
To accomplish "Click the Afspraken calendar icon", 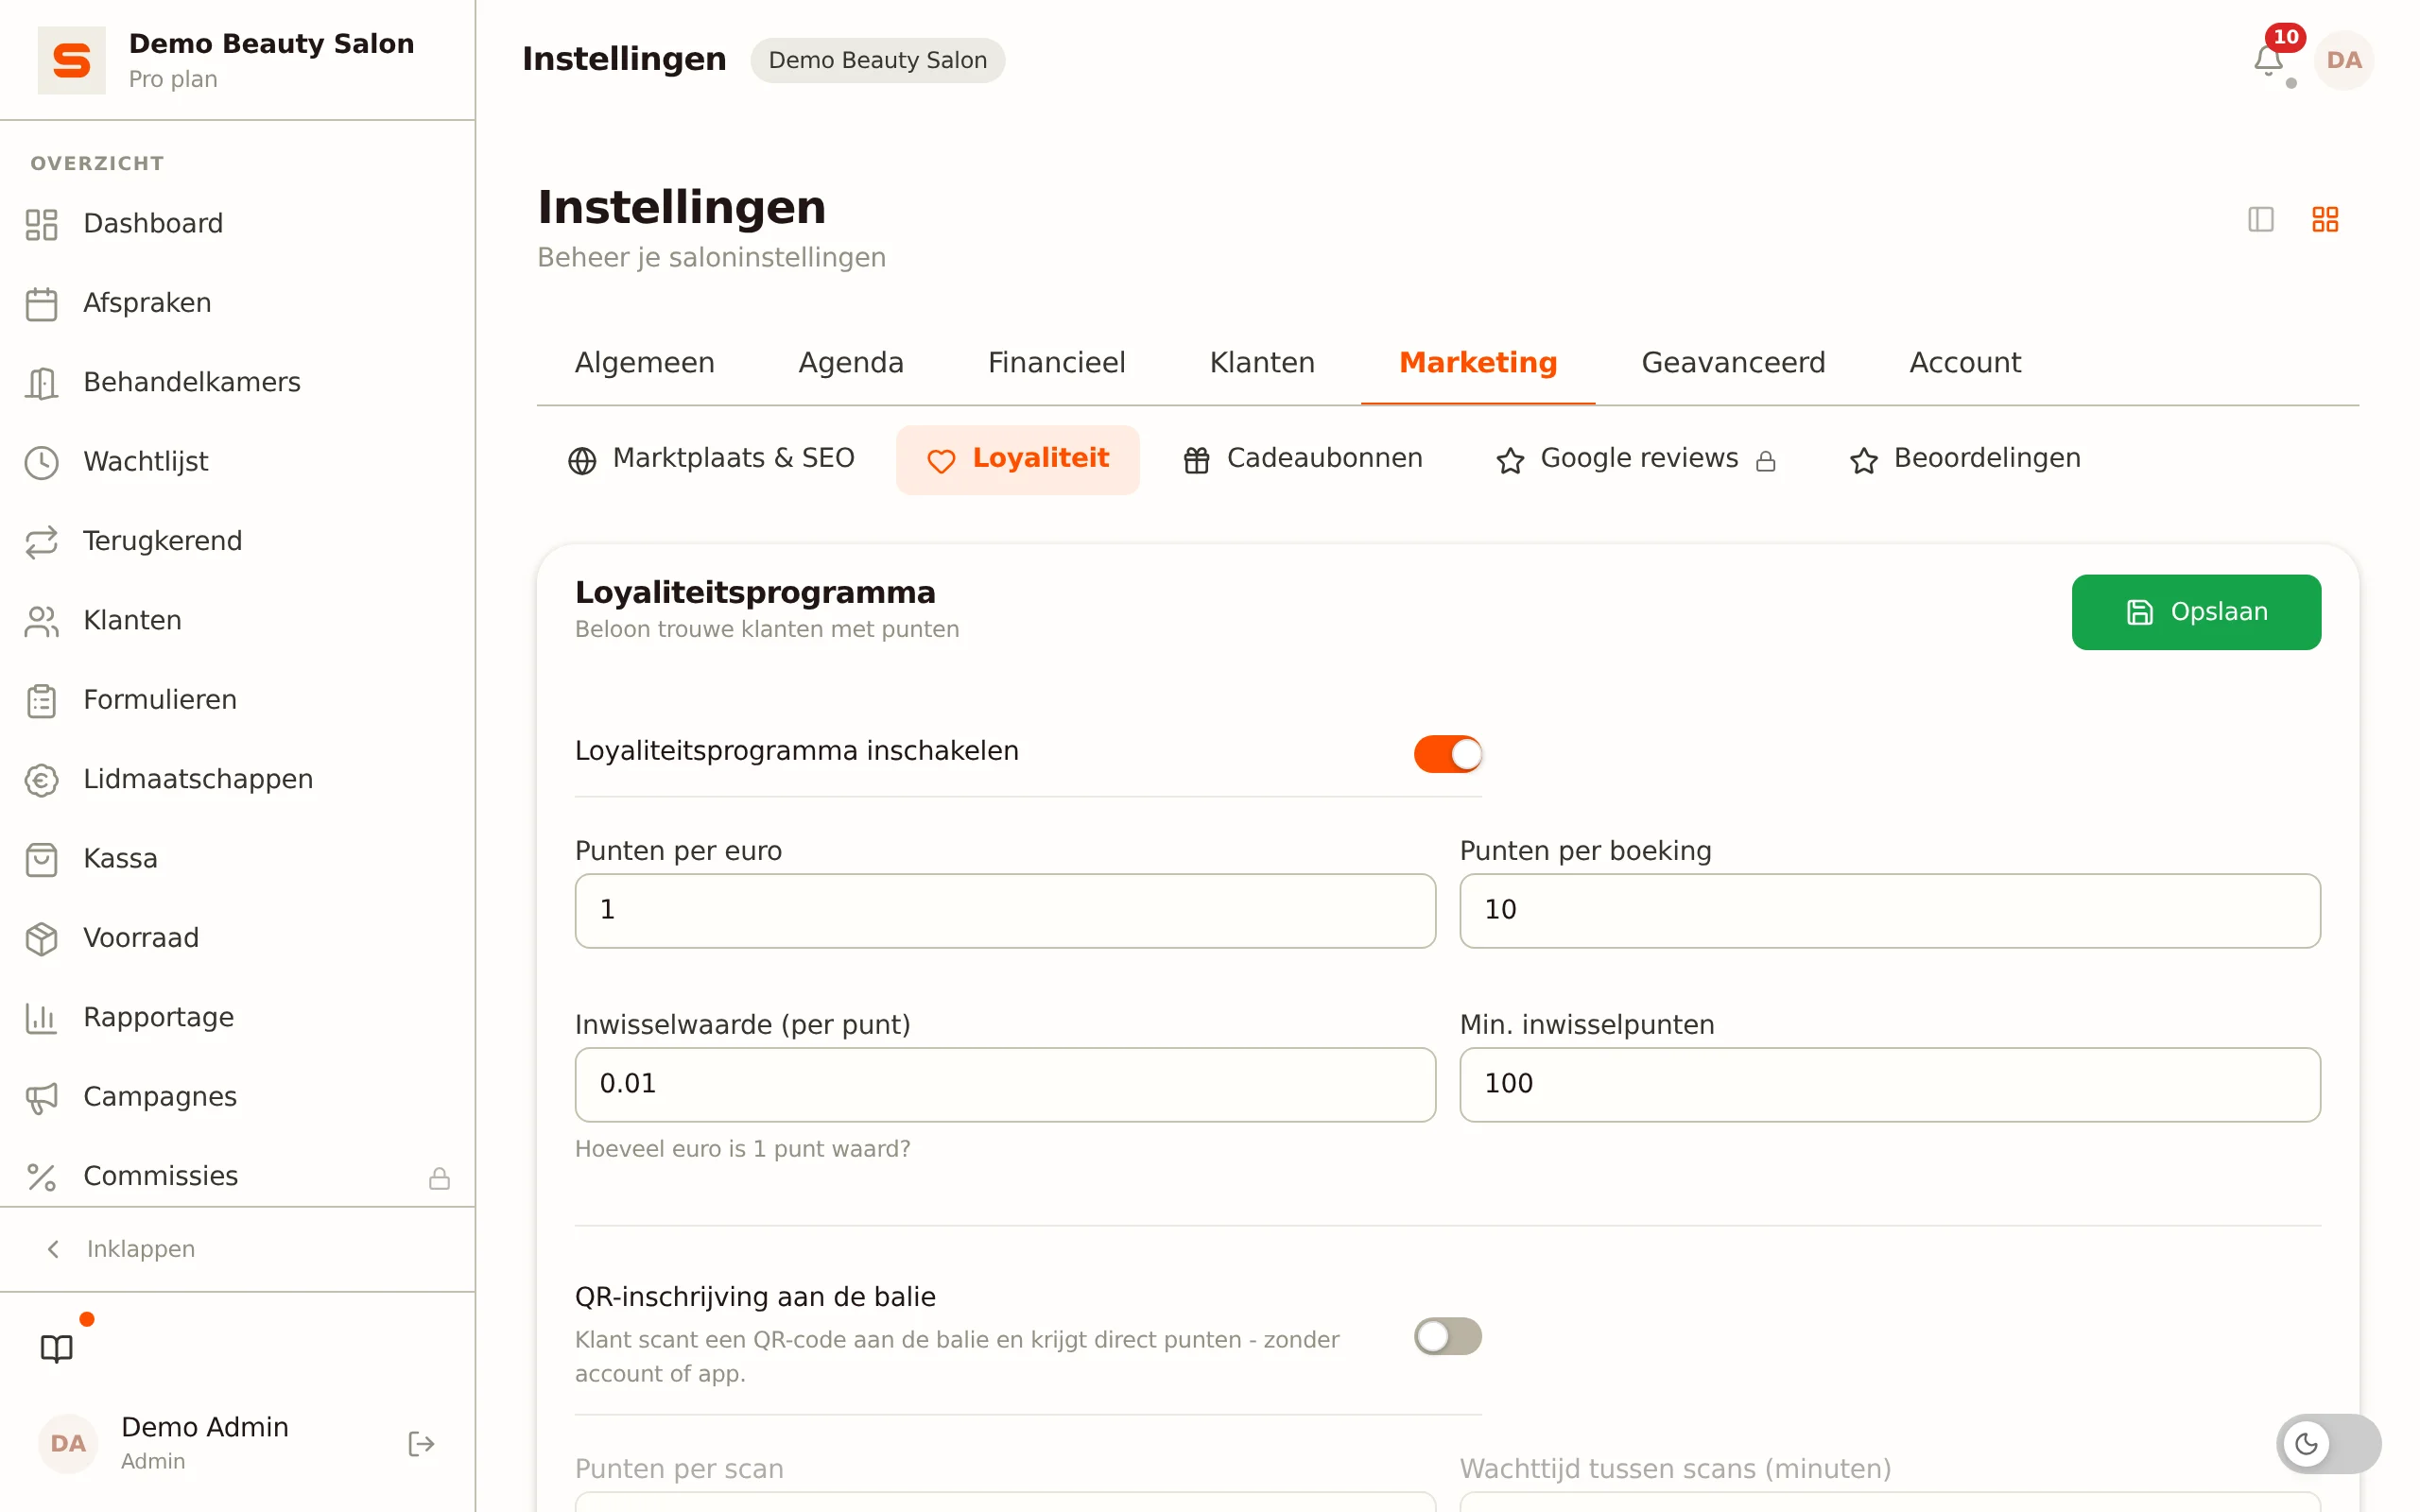I will [x=41, y=304].
